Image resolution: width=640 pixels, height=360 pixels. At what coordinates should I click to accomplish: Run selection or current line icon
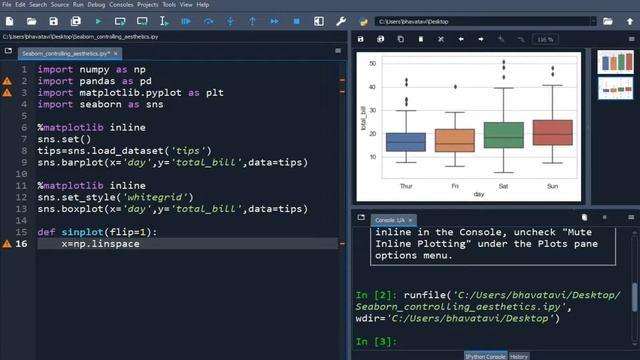(x=164, y=21)
